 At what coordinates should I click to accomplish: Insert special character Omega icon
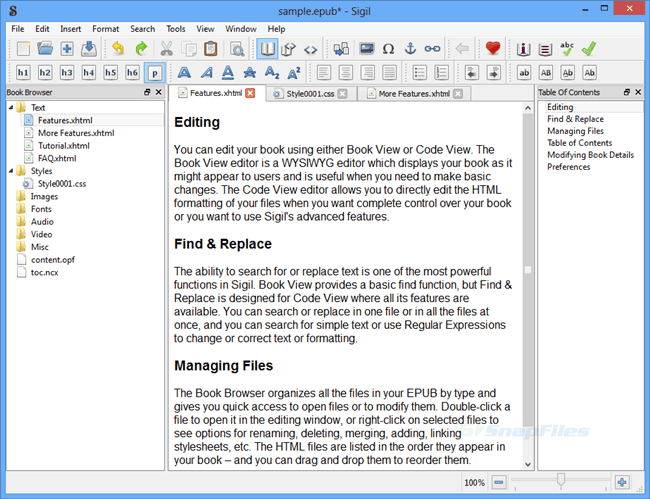388,49
